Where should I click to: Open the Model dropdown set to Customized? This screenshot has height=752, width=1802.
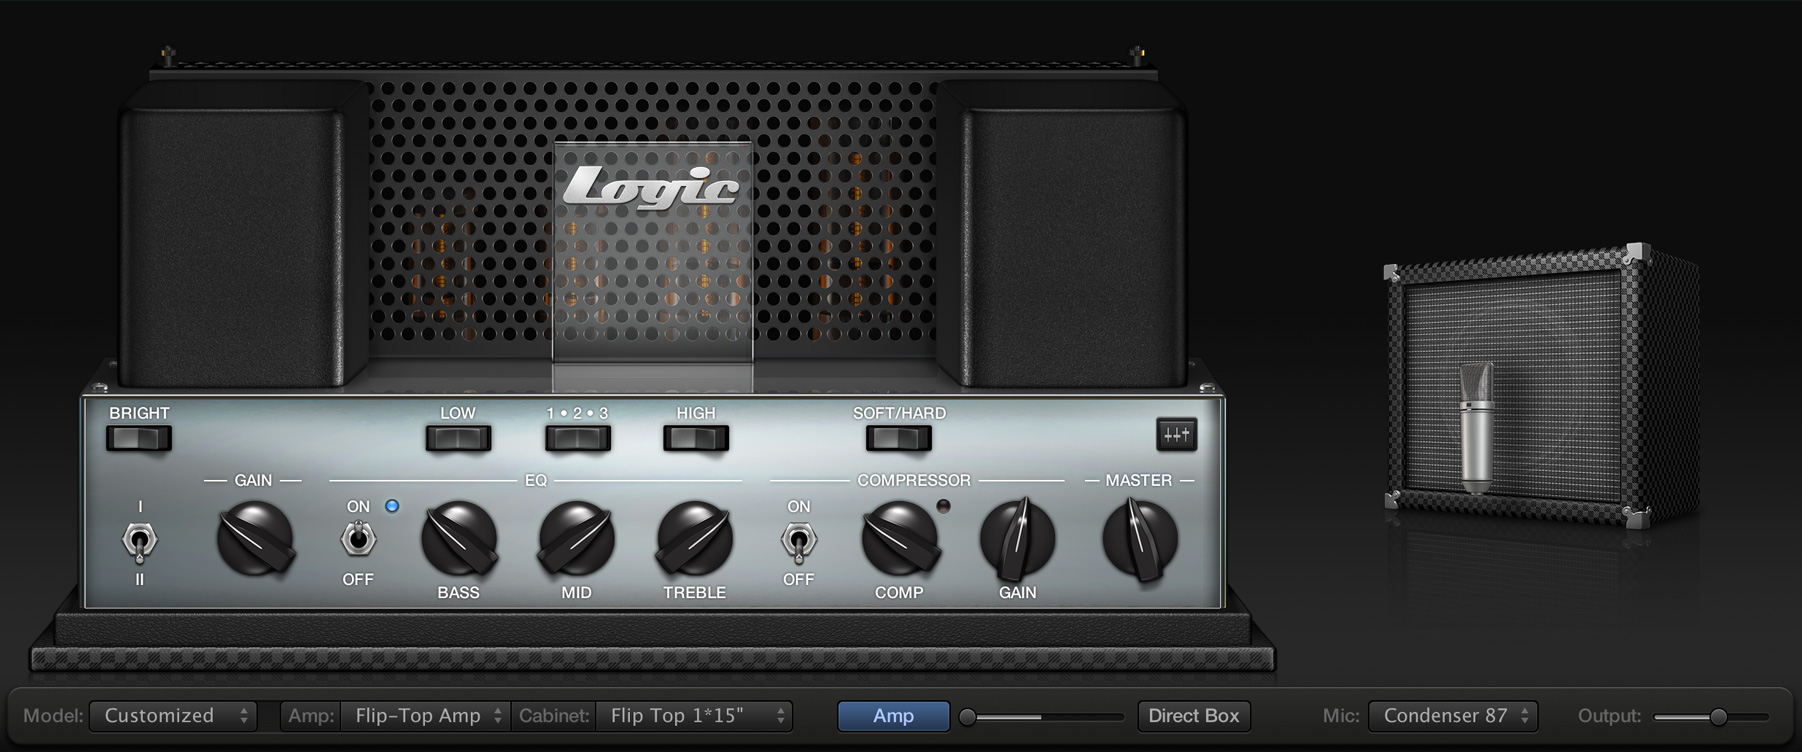(173, 716)
